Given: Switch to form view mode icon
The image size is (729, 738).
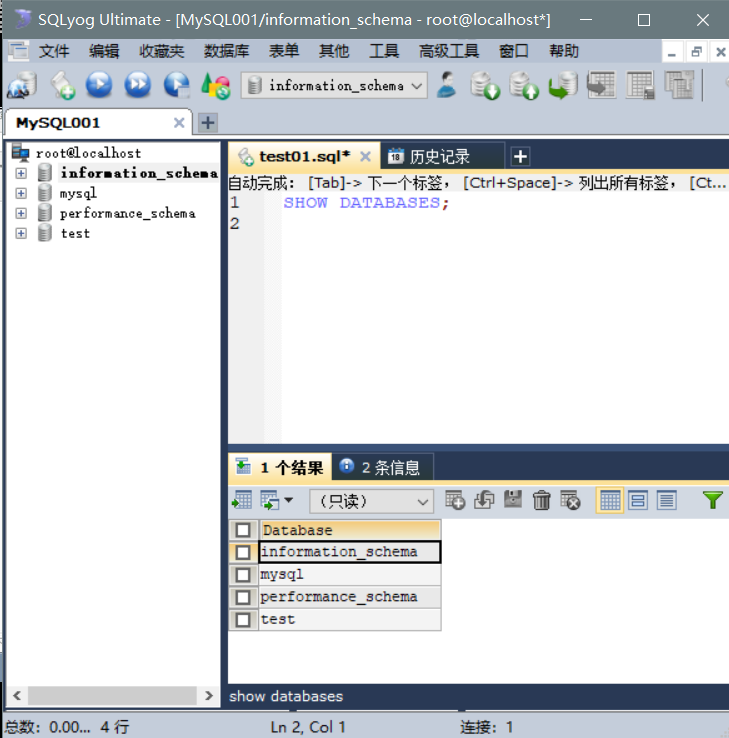Looking at the screenshot, I should coord(638,500).
